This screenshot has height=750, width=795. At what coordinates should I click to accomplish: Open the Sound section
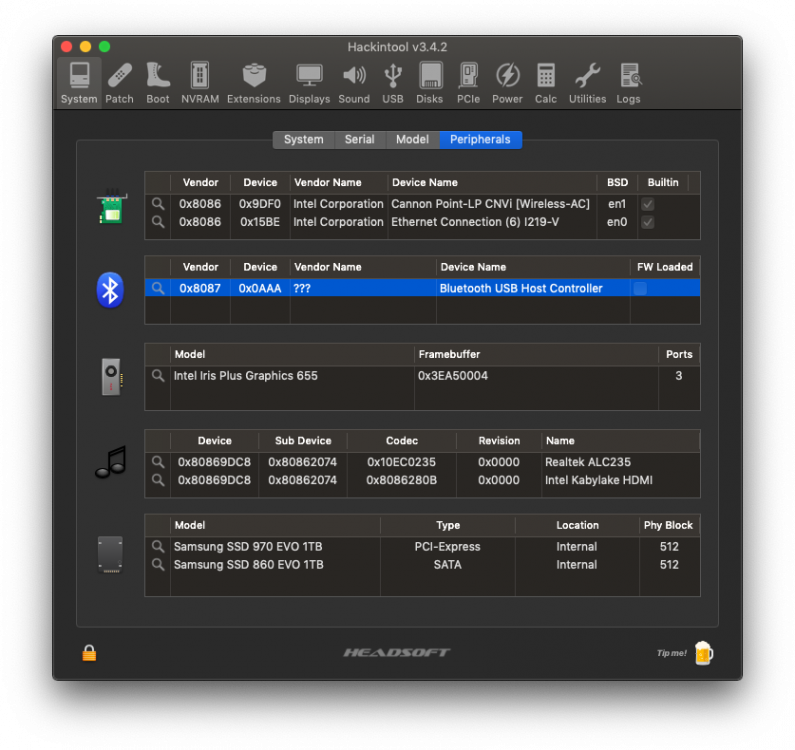[x=354, y=83]
